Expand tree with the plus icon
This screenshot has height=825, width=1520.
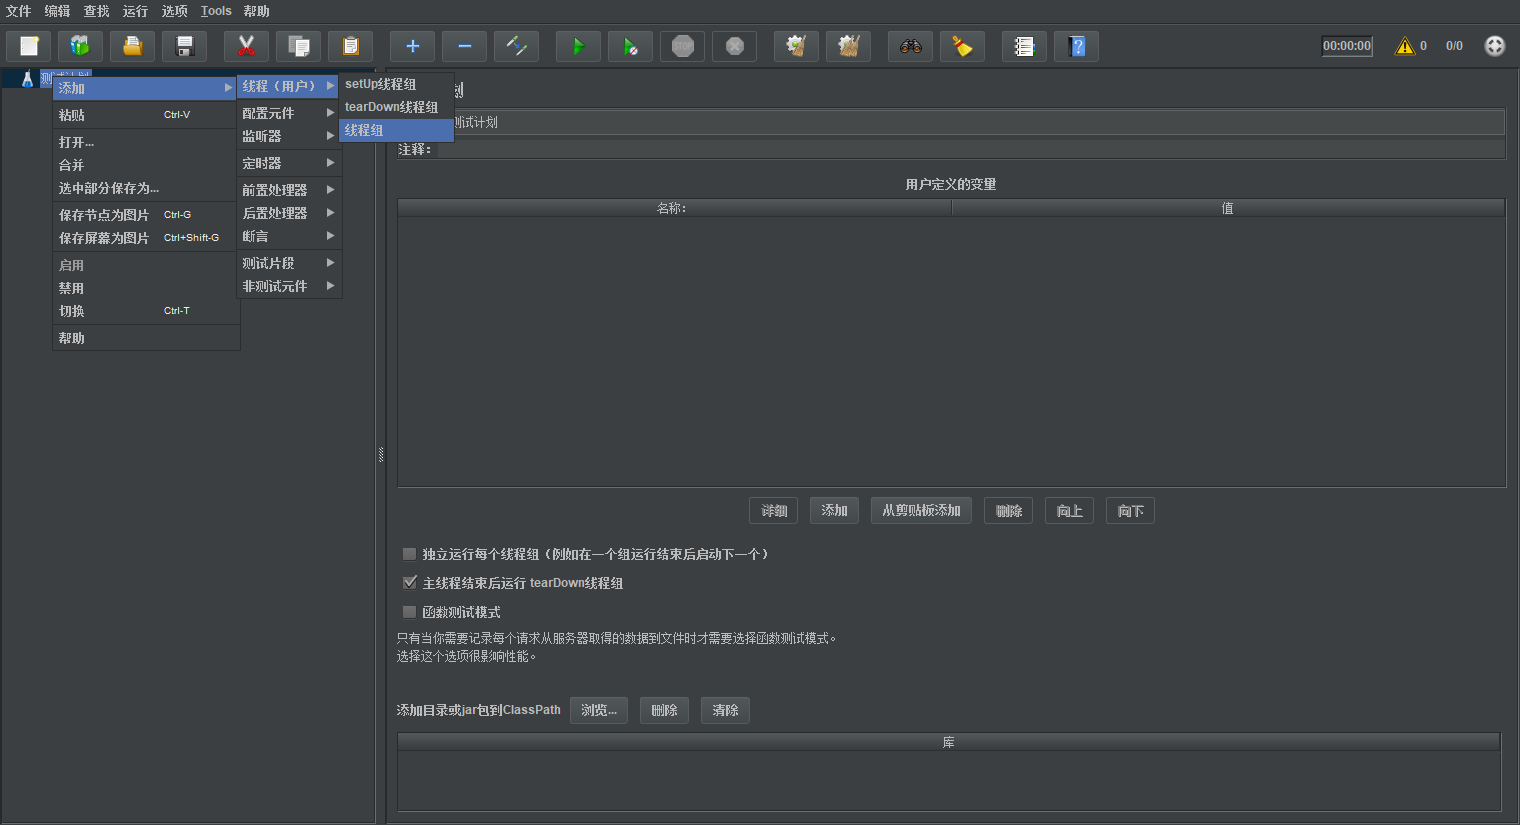click(412, 46)
